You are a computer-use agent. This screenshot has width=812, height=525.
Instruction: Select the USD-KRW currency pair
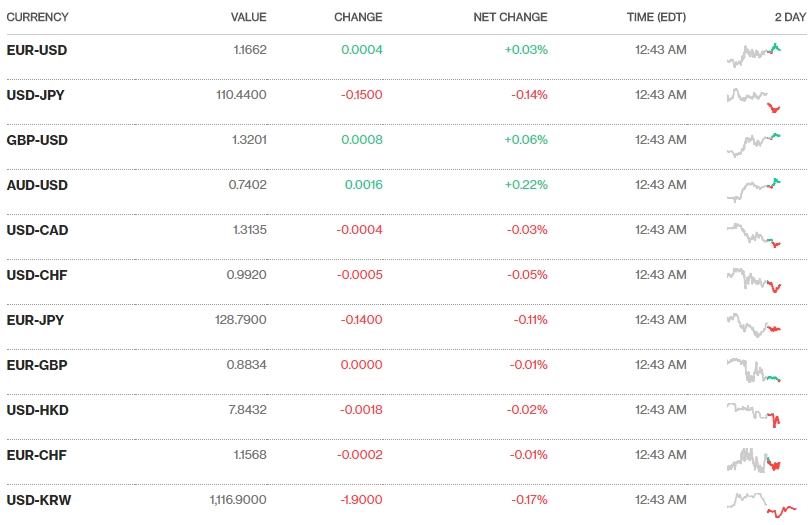(x=39, y=500)
